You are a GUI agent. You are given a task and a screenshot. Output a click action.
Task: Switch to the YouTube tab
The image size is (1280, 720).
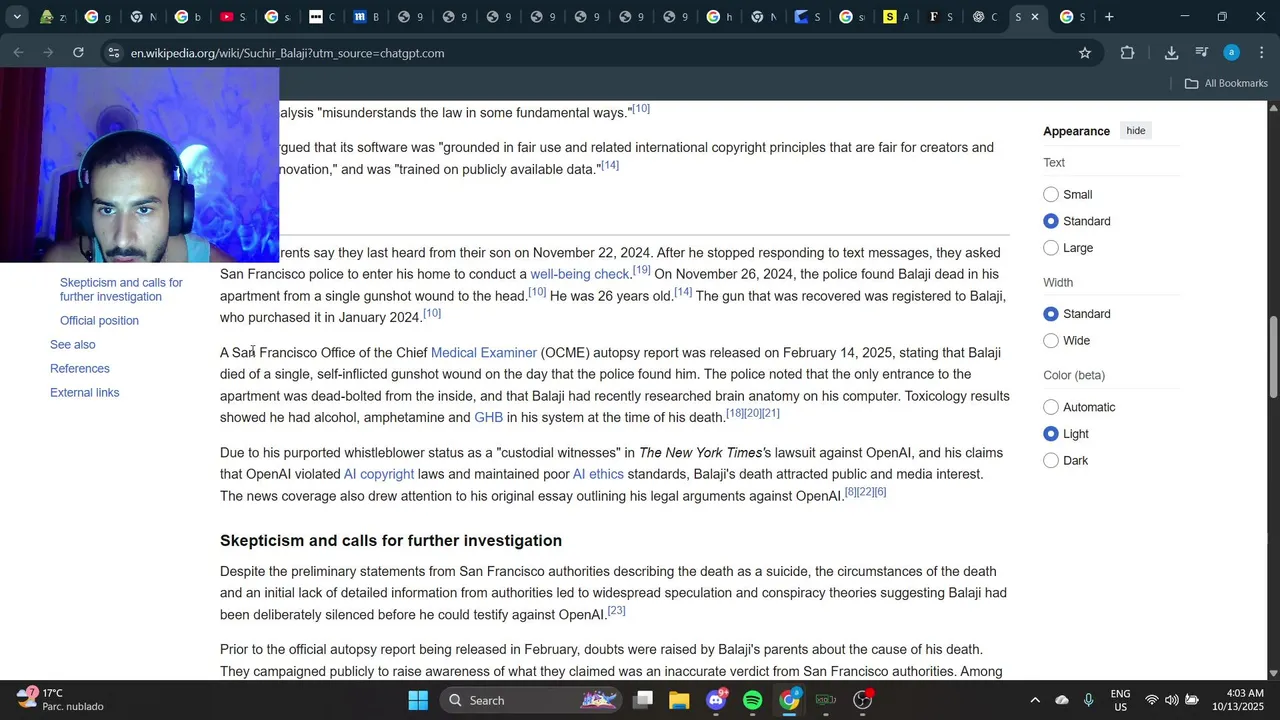pyautogui.click(x=232, y=17)
